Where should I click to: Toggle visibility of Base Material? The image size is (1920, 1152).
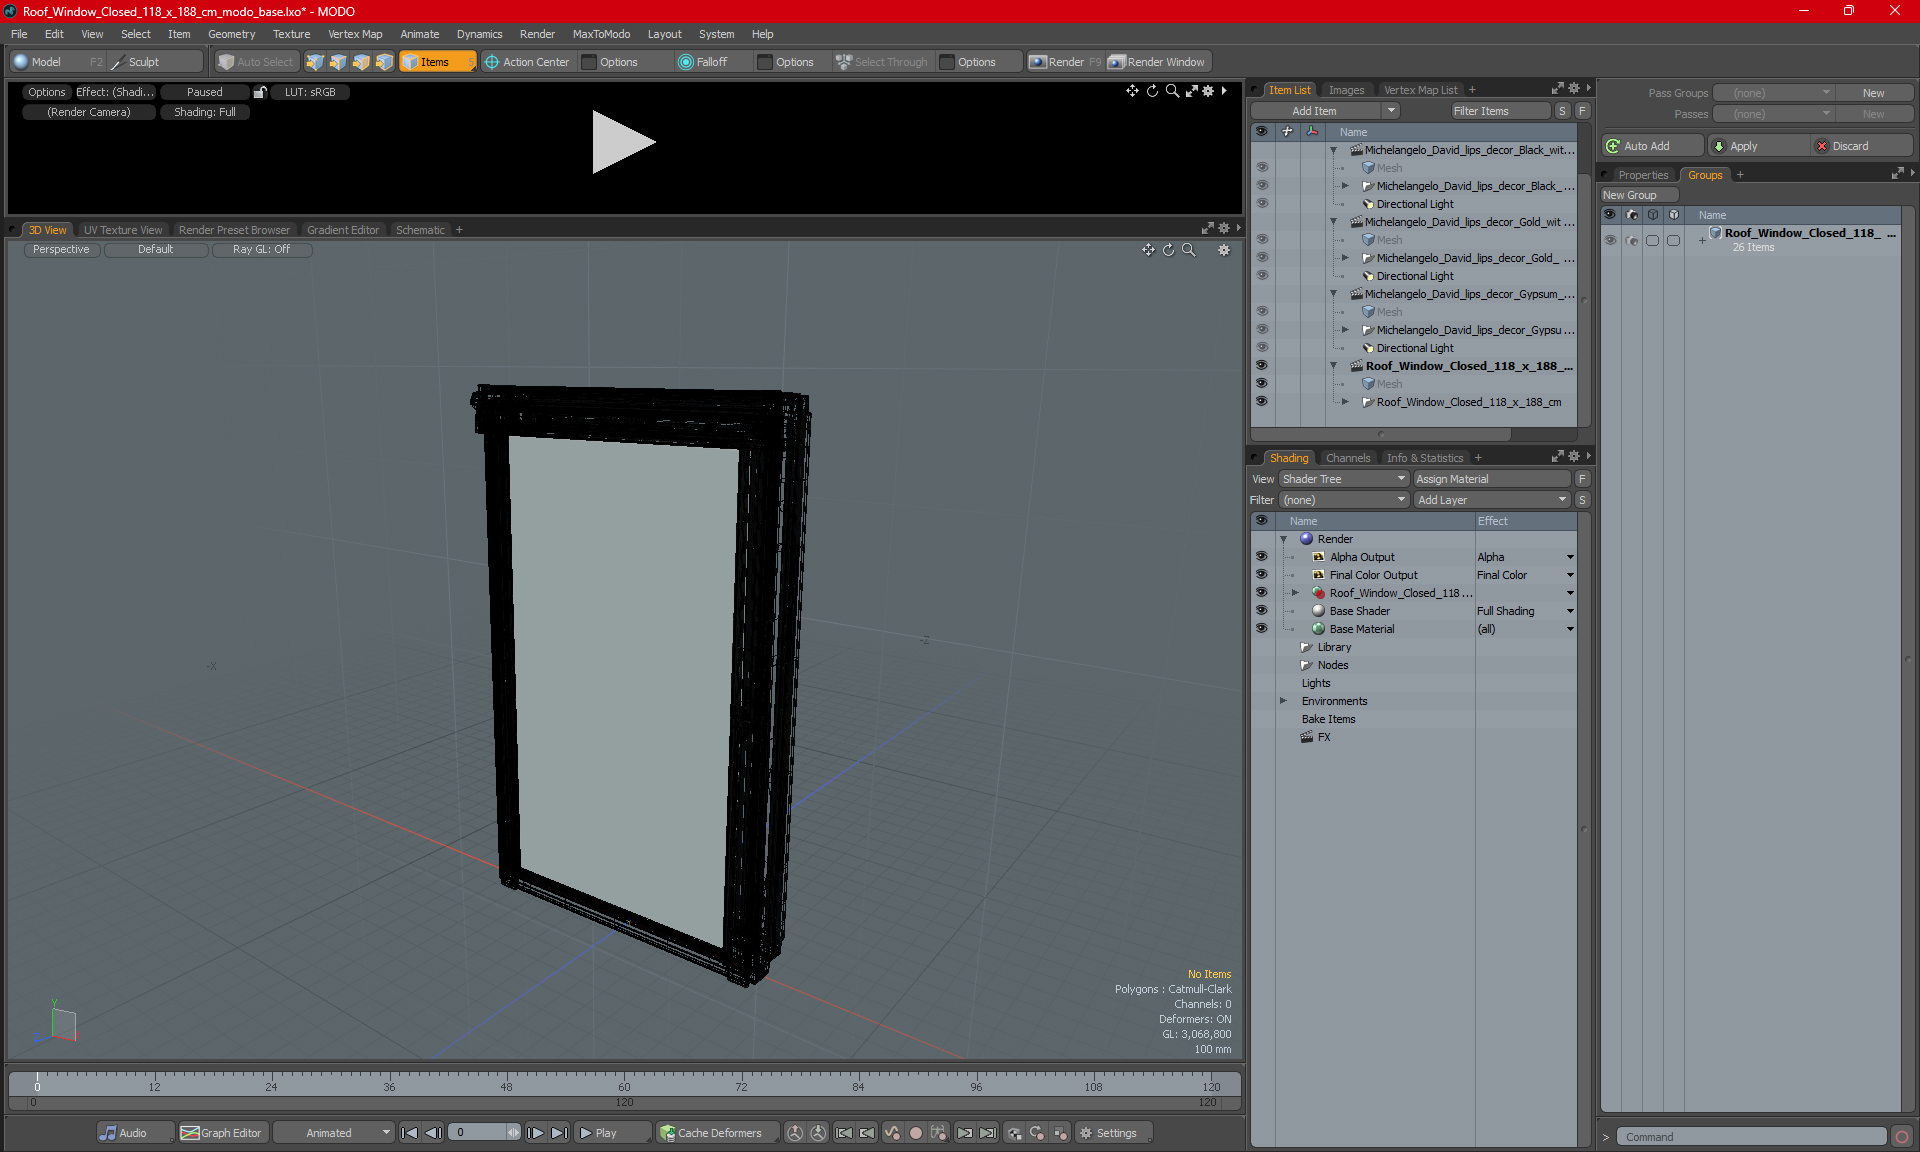coord(1261,629)
